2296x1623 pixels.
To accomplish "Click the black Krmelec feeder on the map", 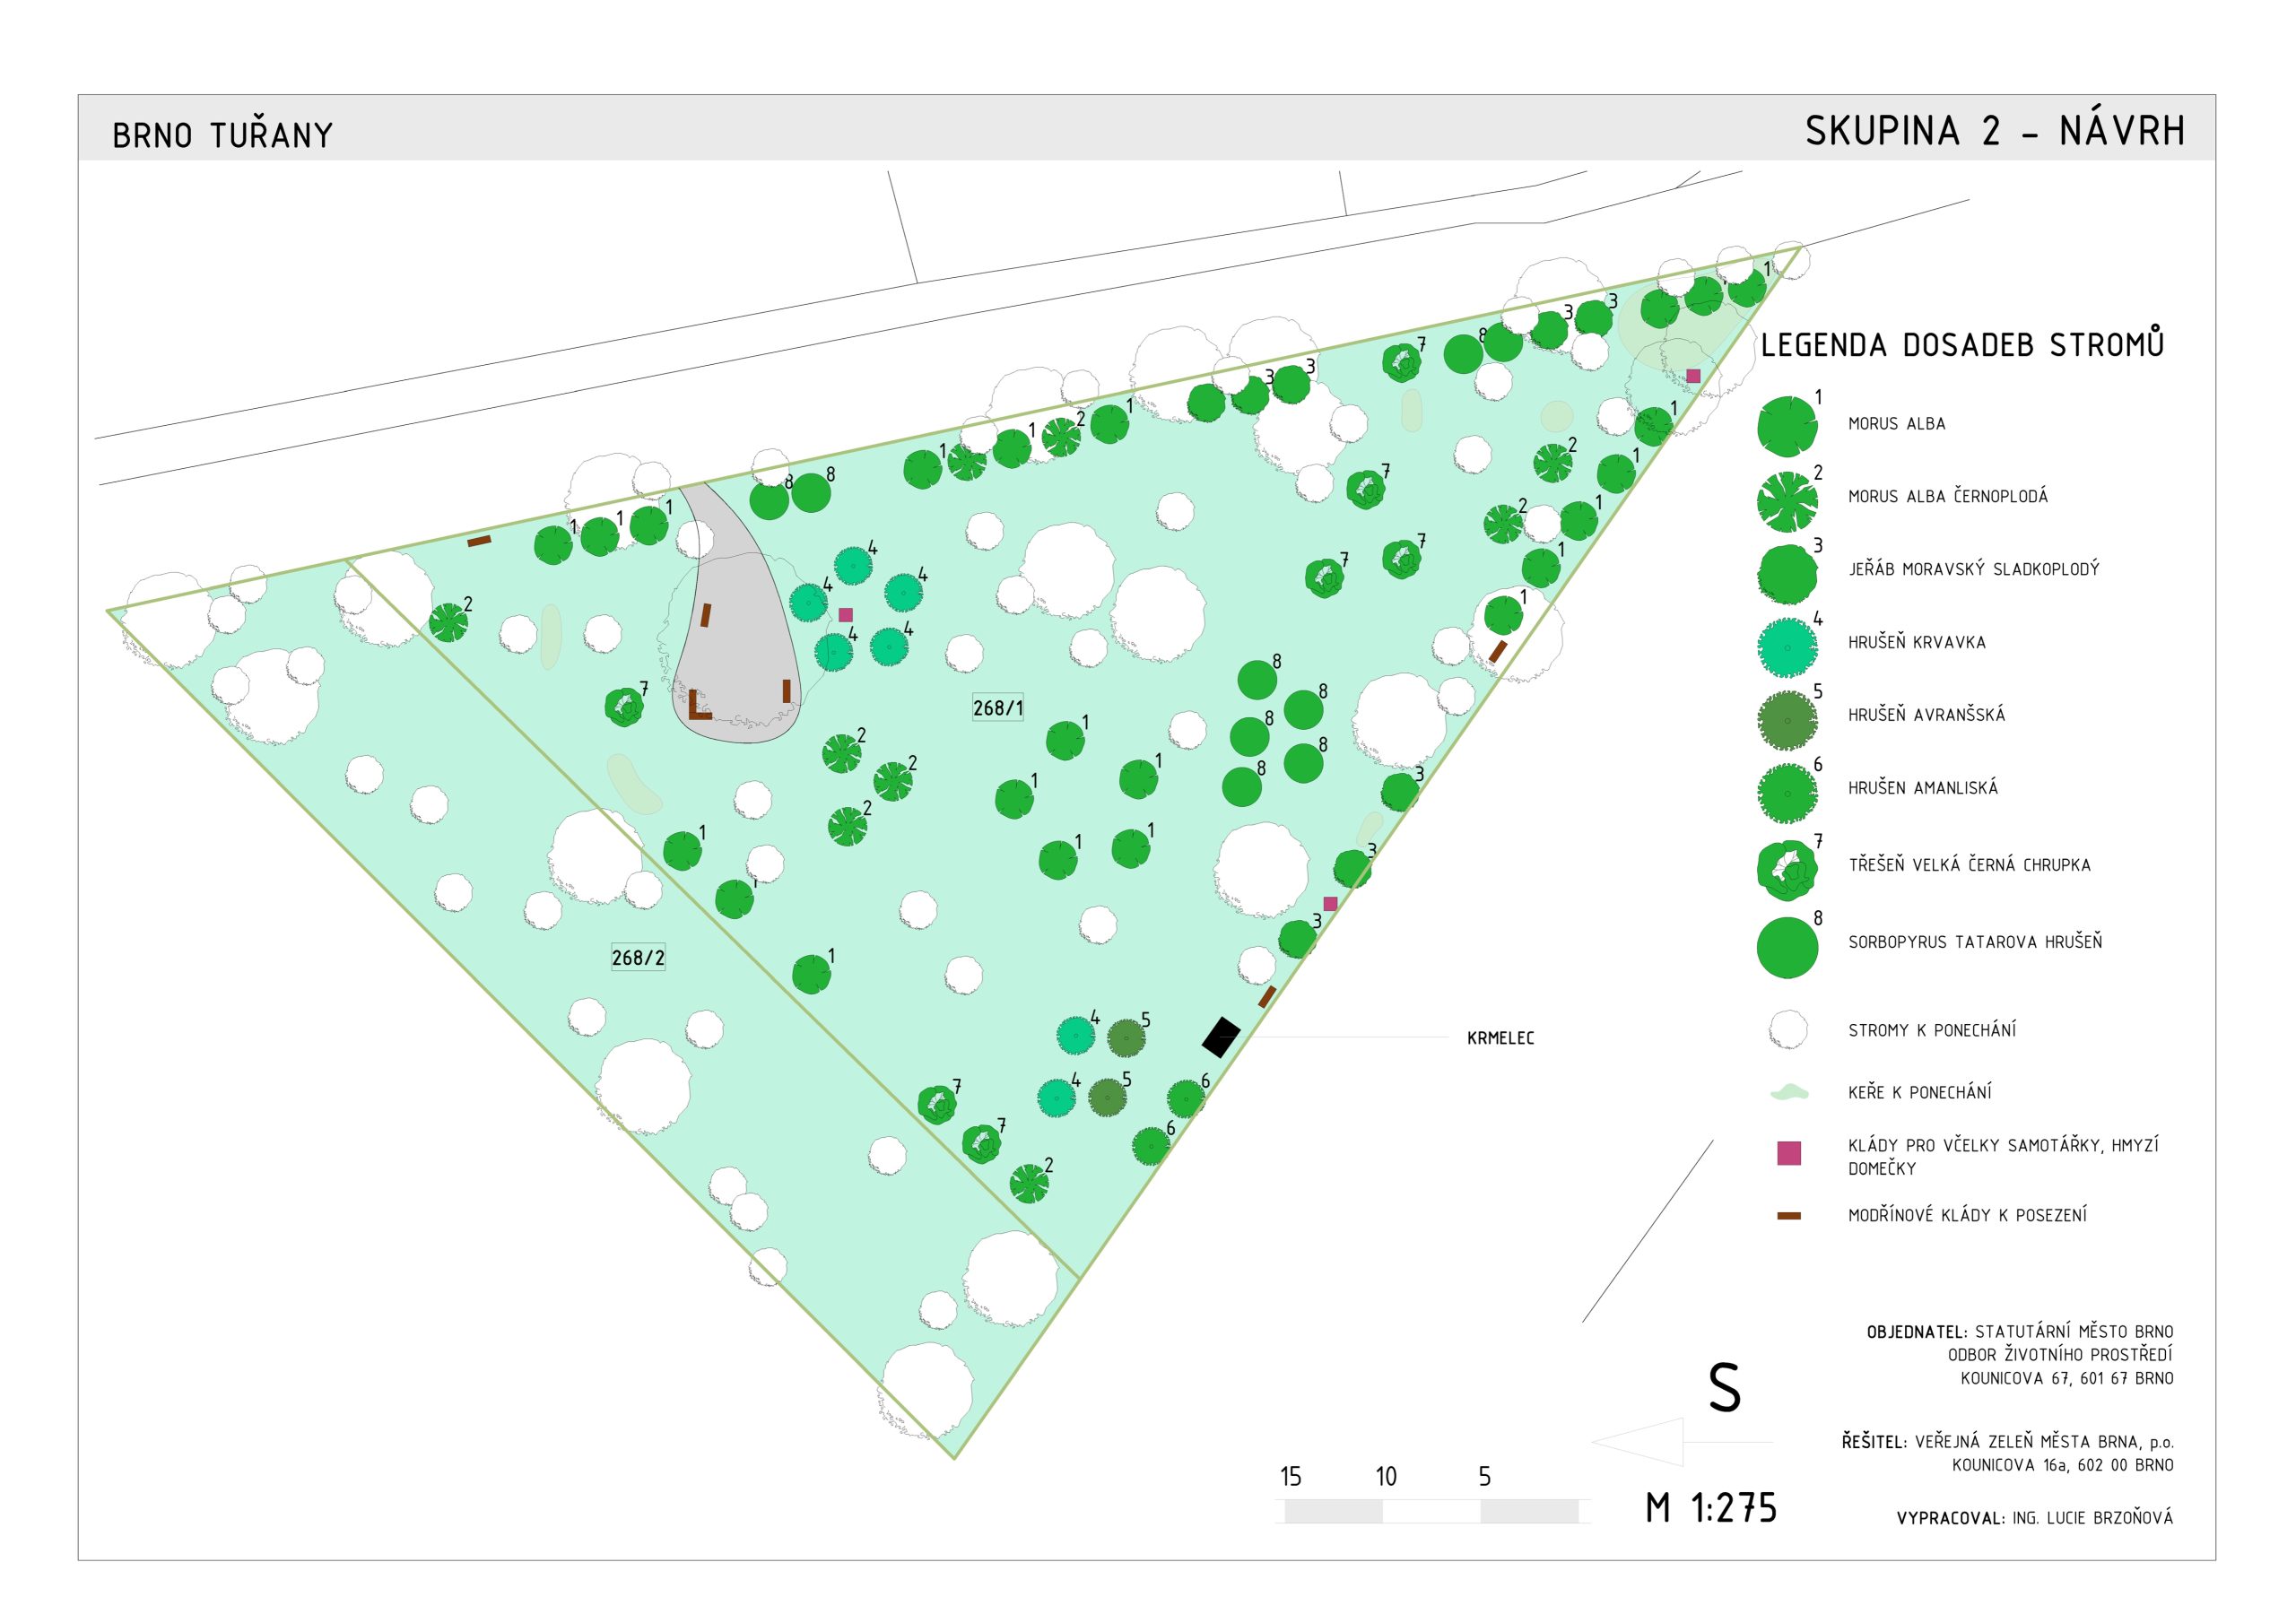I will tap(1220, 1037).
